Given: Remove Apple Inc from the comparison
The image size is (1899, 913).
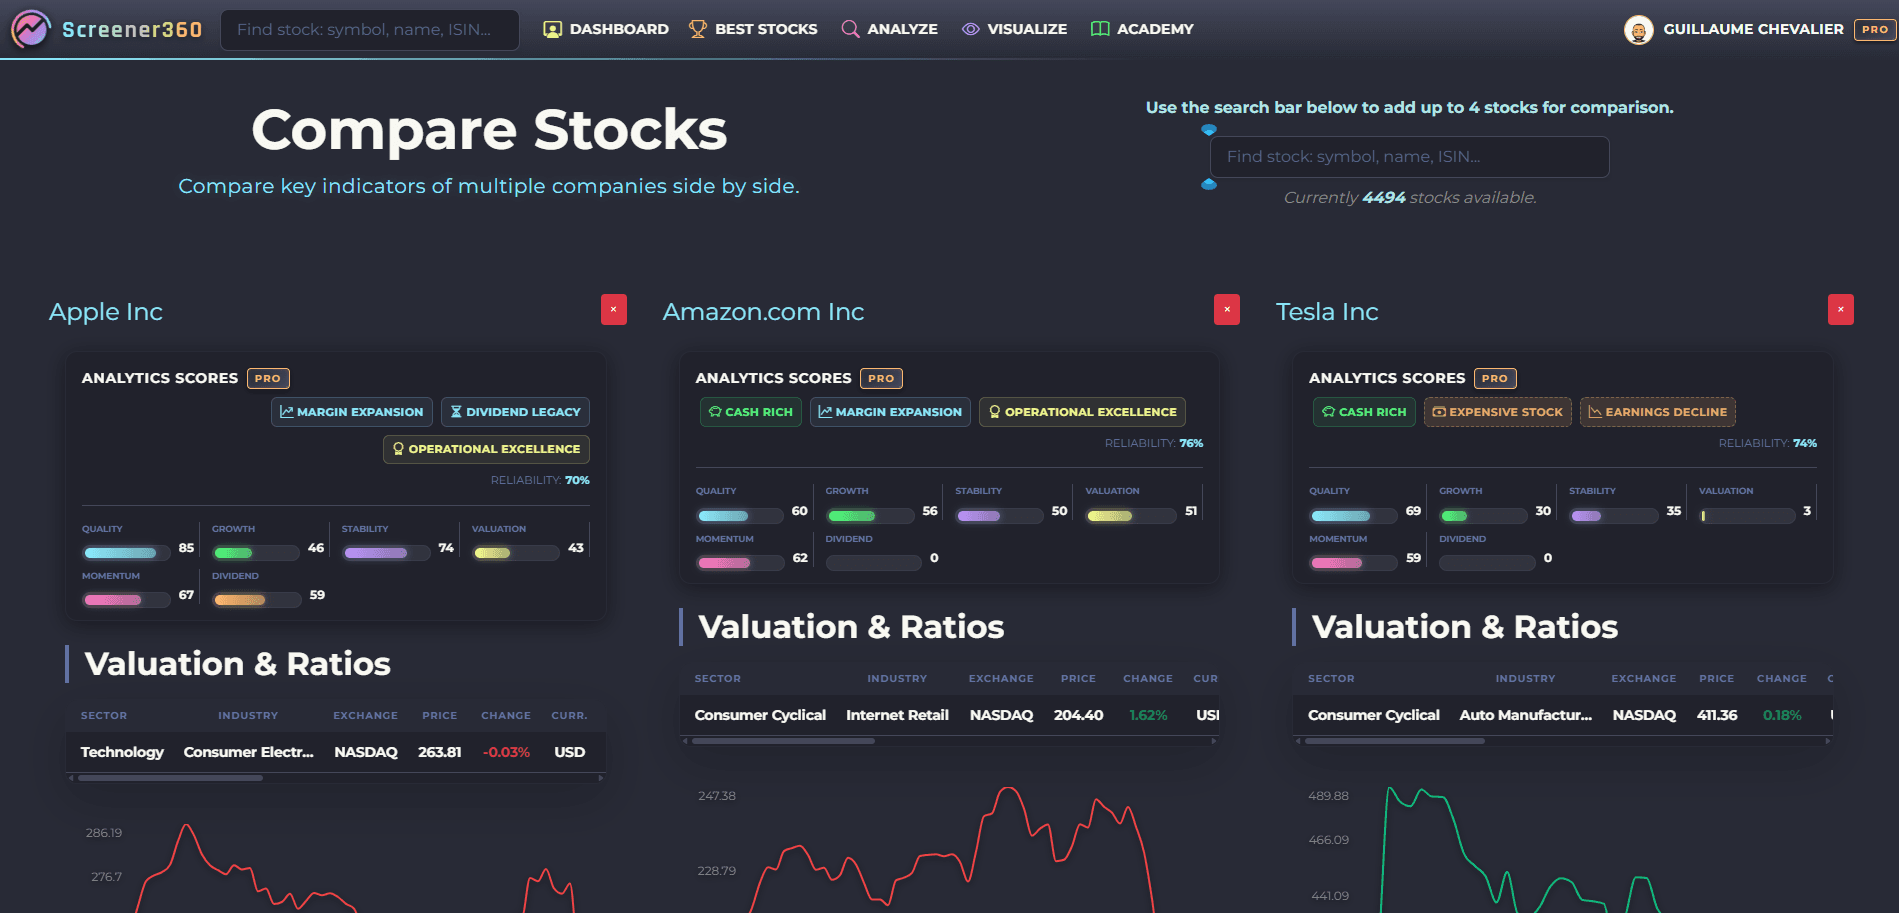Looking at the screenshot, I should [x=613, y=310].
